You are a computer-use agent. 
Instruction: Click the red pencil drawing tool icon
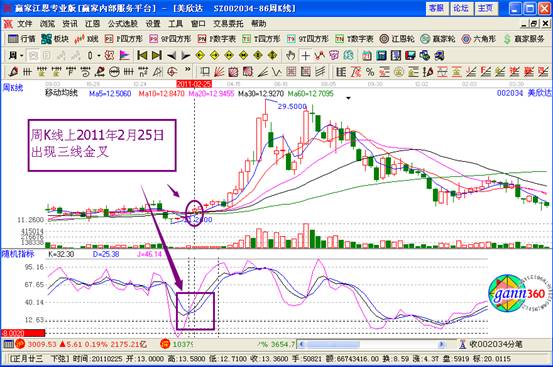coord(13,72)
